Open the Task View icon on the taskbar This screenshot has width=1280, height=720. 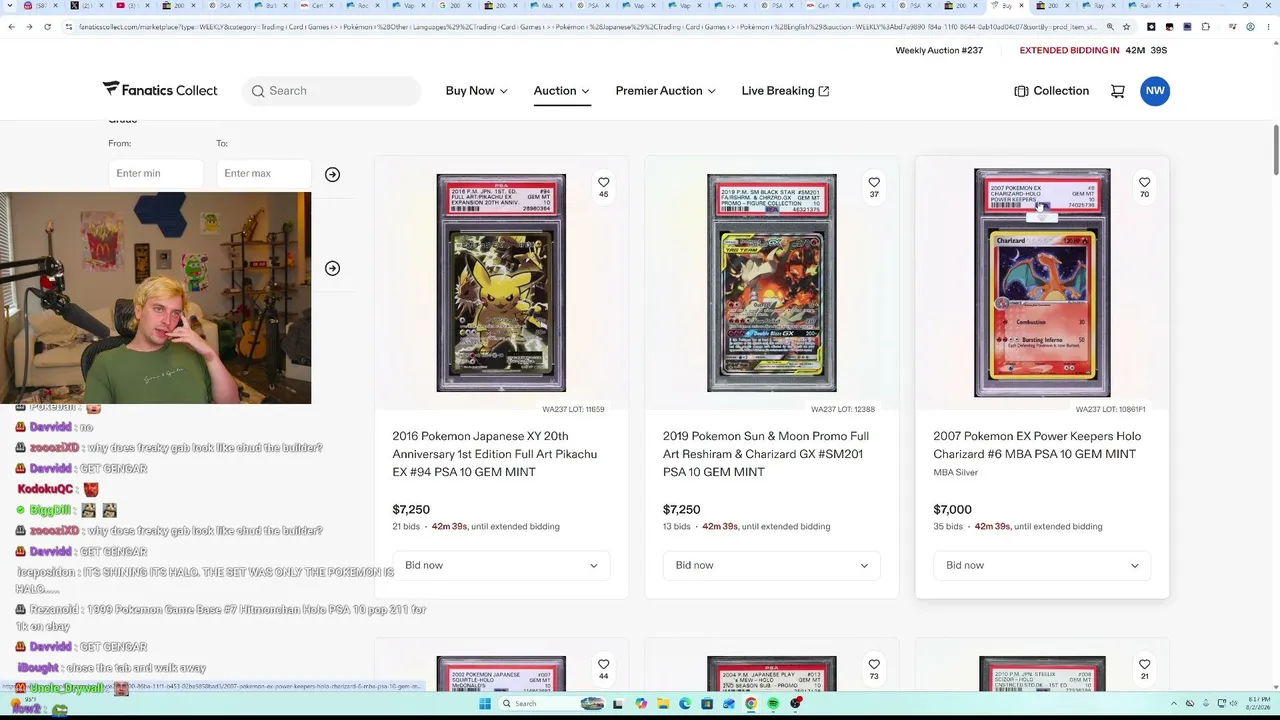[618, 704]
